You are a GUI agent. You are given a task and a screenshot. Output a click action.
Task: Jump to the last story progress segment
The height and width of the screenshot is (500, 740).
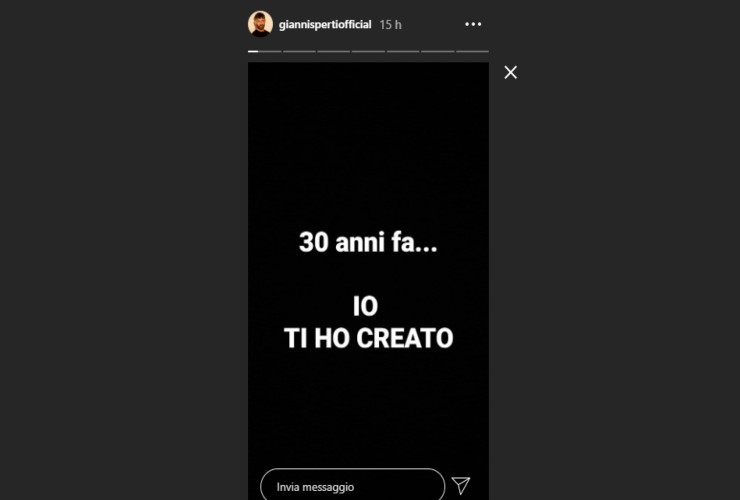point(472,51)
